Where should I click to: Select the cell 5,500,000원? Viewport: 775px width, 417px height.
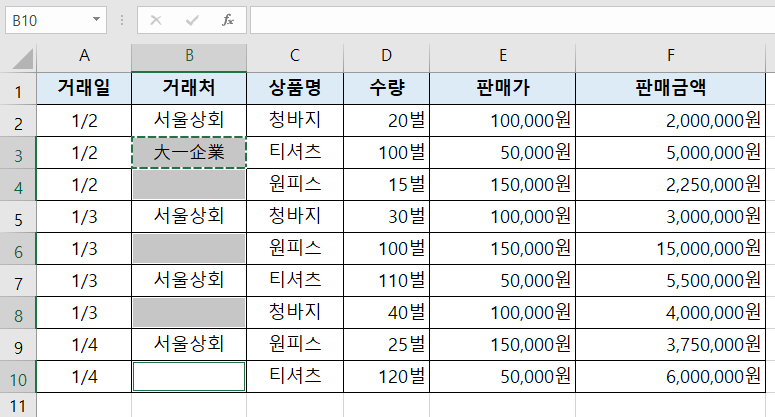[671, 281]
